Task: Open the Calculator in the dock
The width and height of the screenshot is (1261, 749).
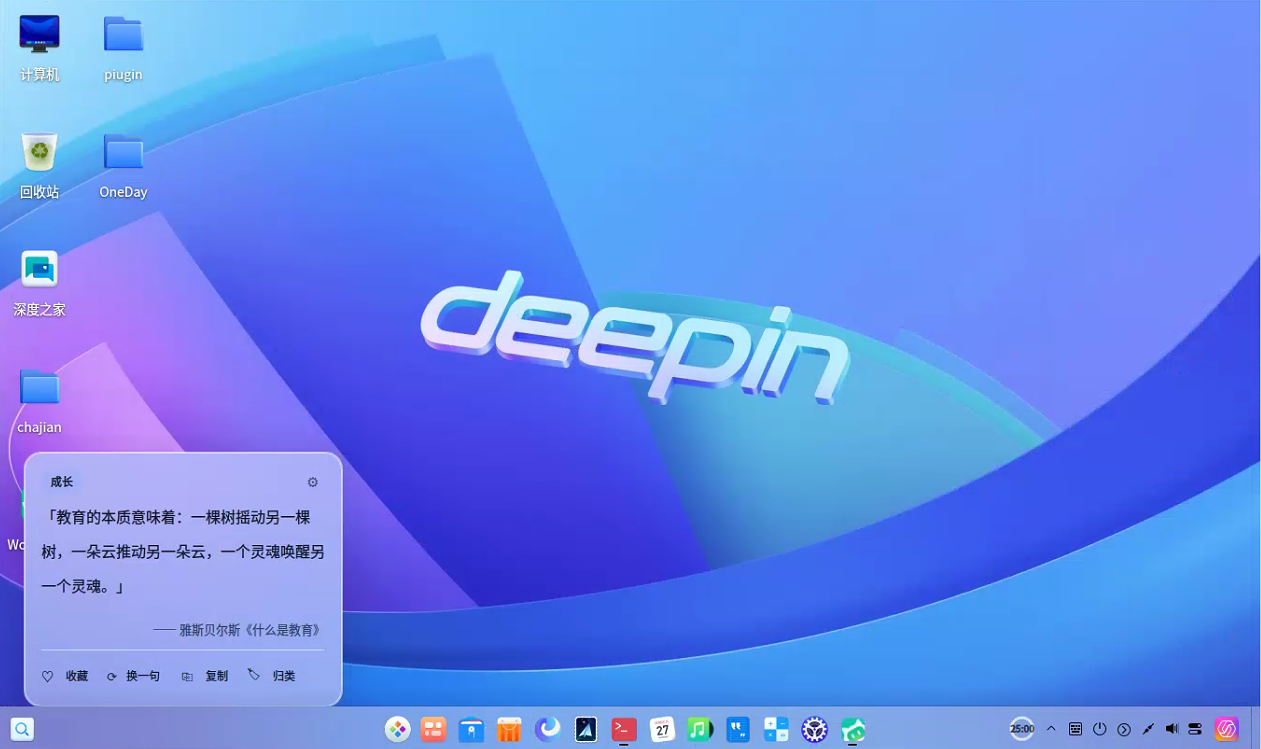Action: coord(776,729)
